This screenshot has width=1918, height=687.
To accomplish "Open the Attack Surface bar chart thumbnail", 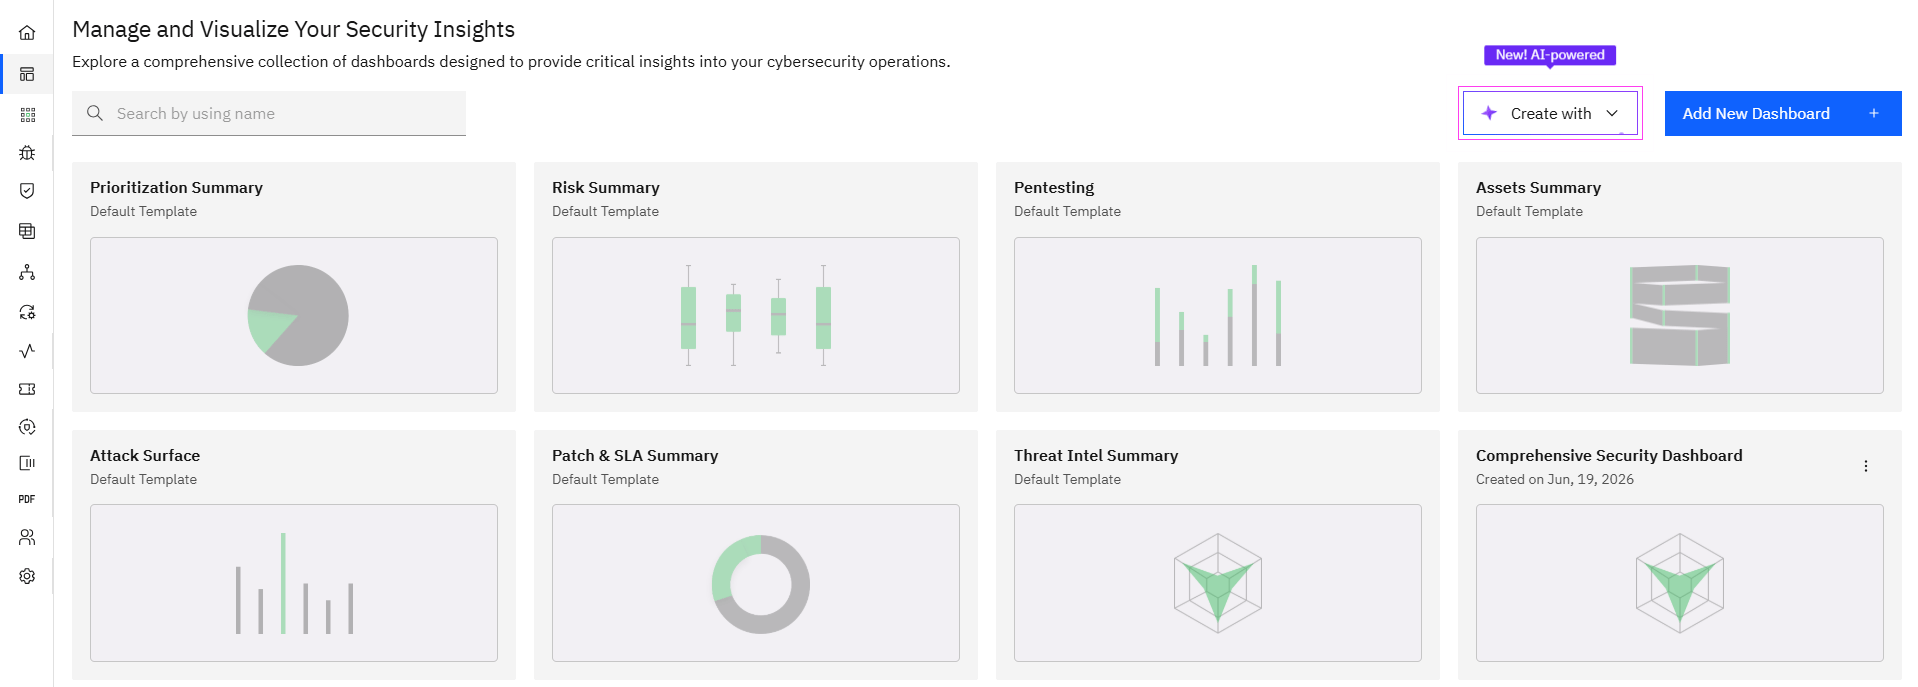I will tap(294, 583).
